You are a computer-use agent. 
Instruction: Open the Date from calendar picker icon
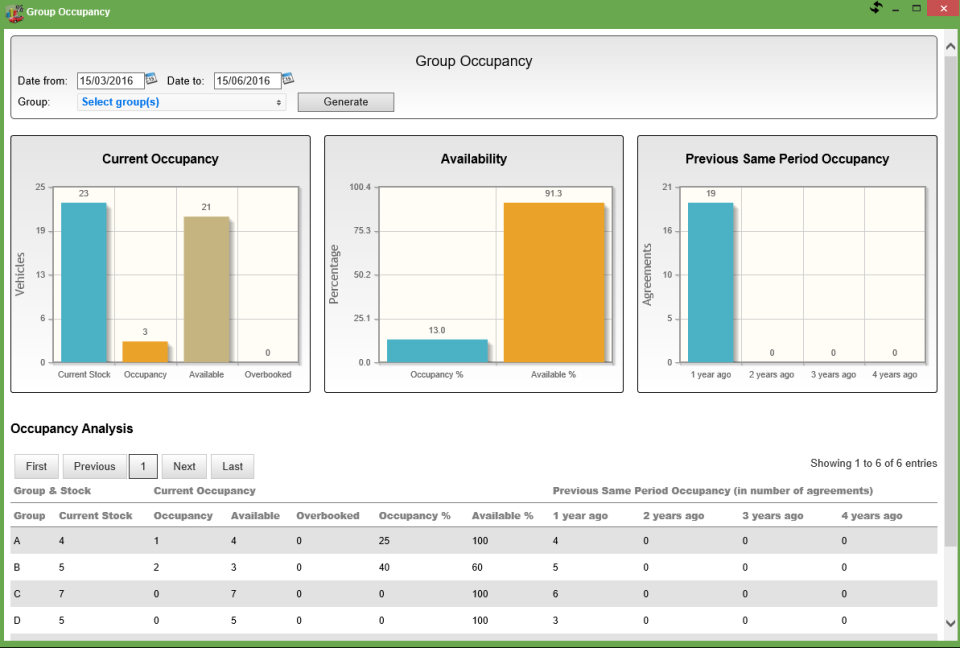pyautogui.click(x=151, y=79)
